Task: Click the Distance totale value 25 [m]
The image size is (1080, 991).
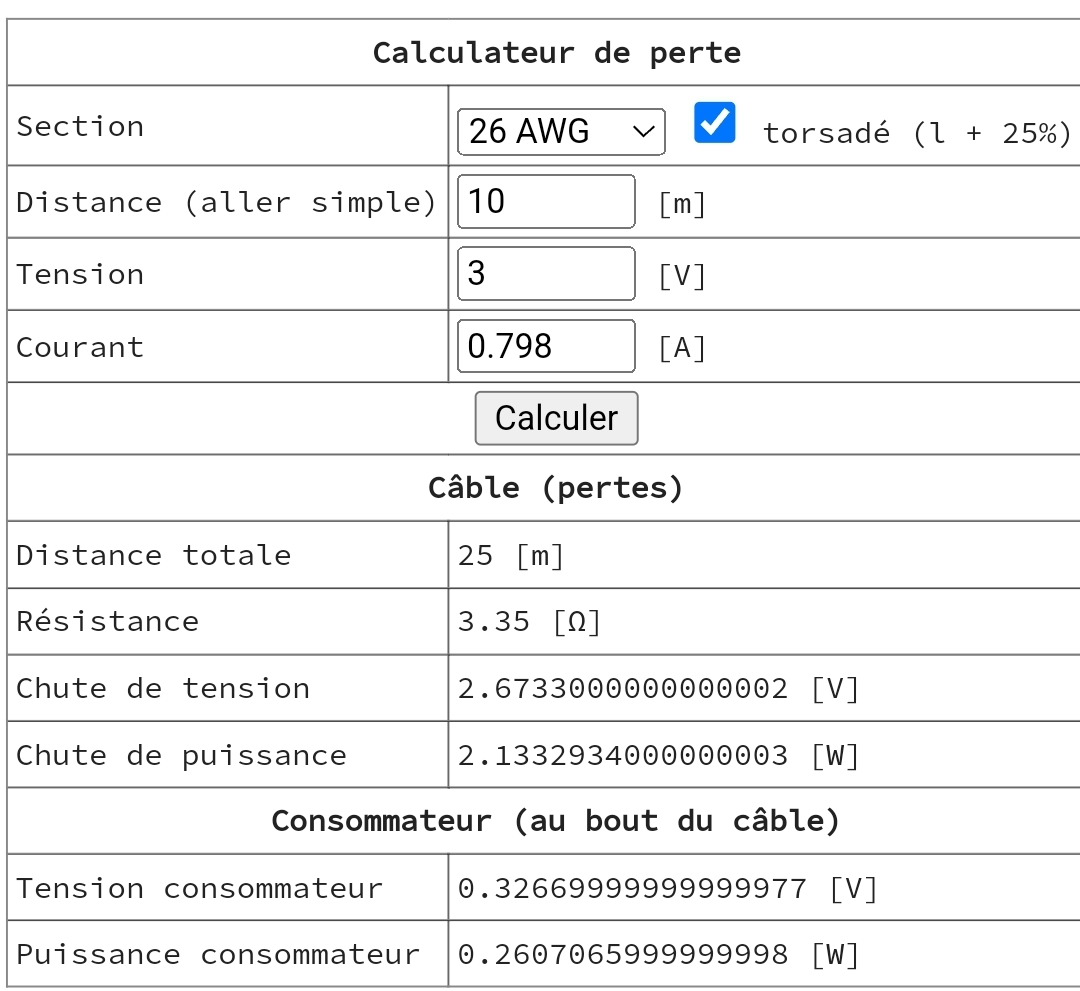Action: tap(511, 555)
